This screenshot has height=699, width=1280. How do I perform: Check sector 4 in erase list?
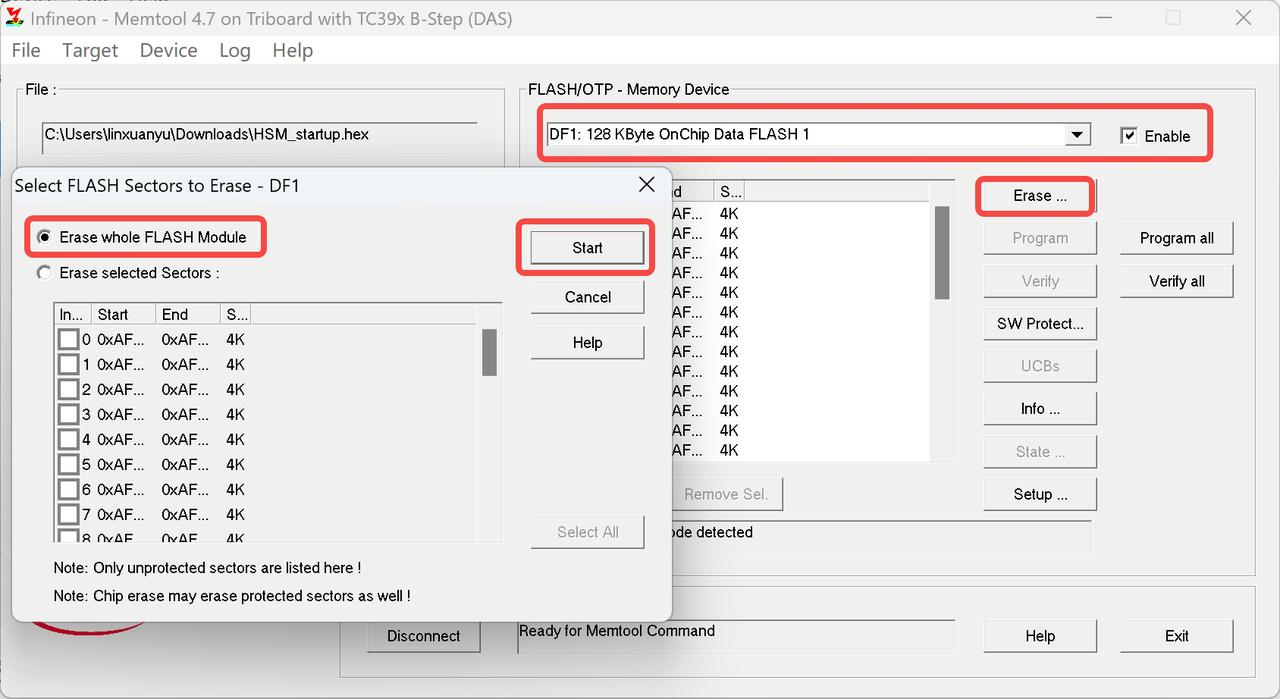(68, 439)
